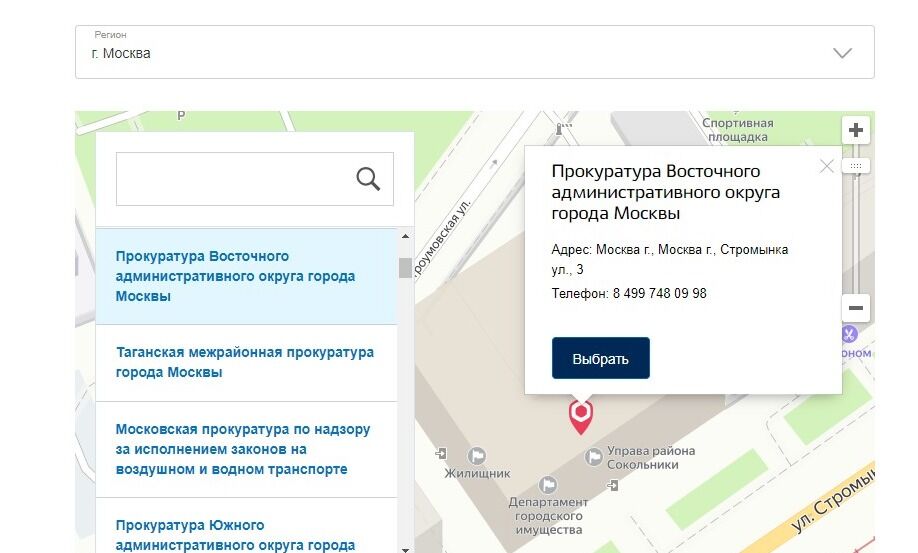
Task: Click the Управа района Сокольники map label
Action: coord(651,458)
